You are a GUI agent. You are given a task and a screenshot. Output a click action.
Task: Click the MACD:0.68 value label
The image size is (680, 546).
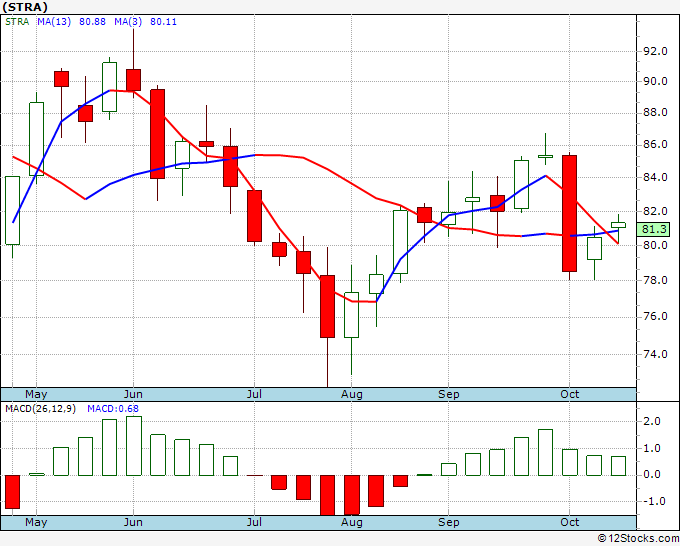coord(113,409)
